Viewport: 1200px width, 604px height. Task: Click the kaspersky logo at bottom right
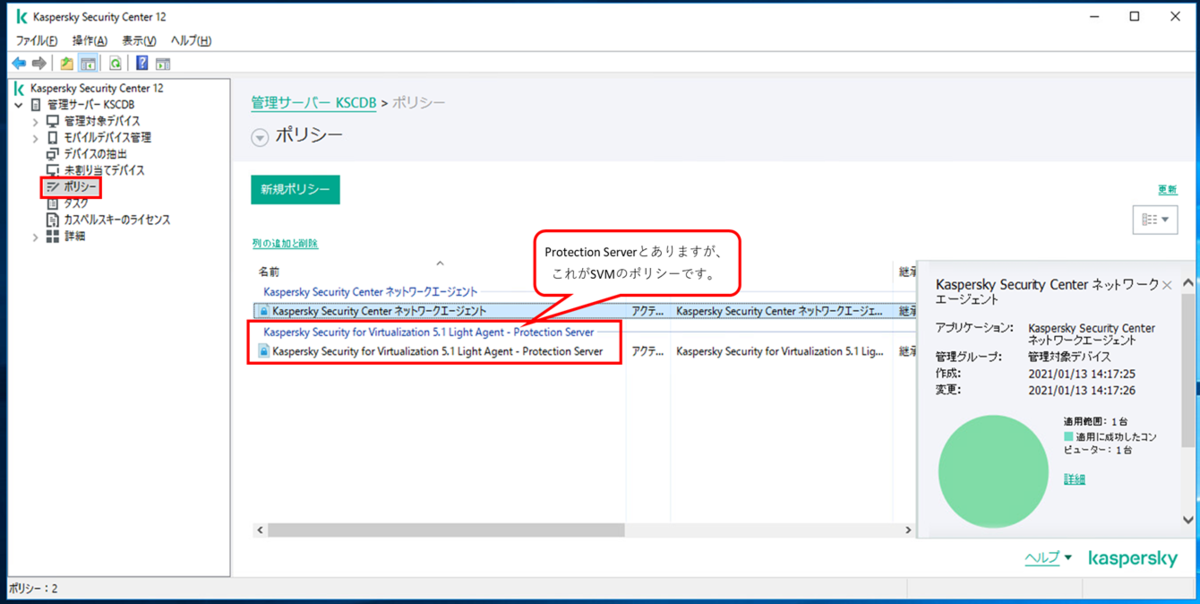click(1132, 559)
